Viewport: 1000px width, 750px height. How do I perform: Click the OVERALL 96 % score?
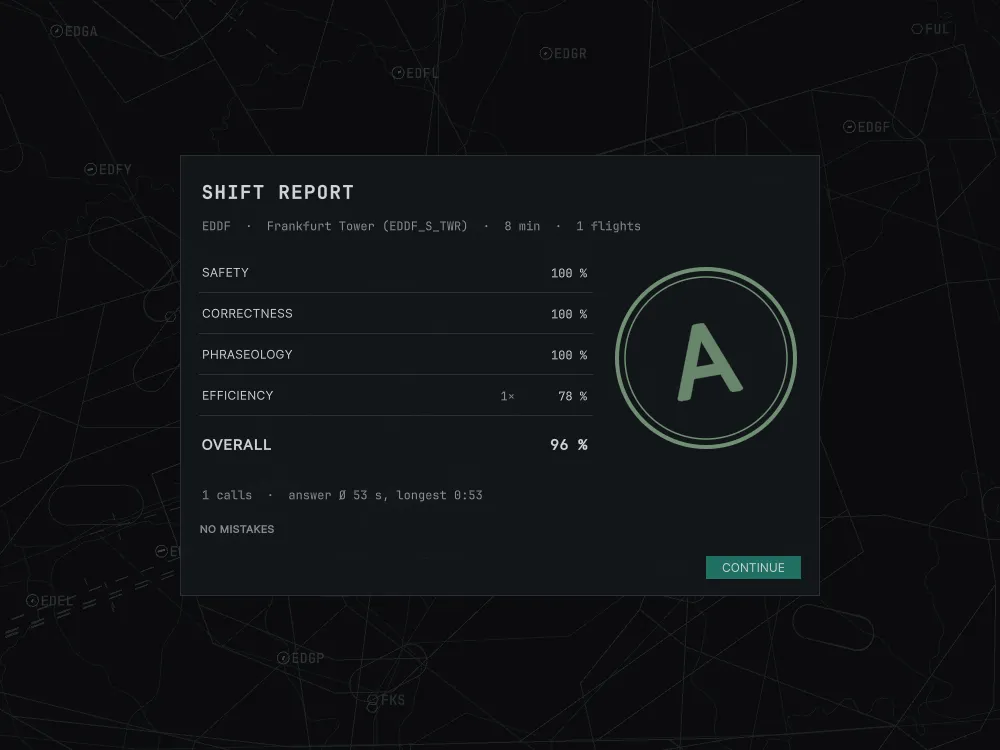[569, 445]
